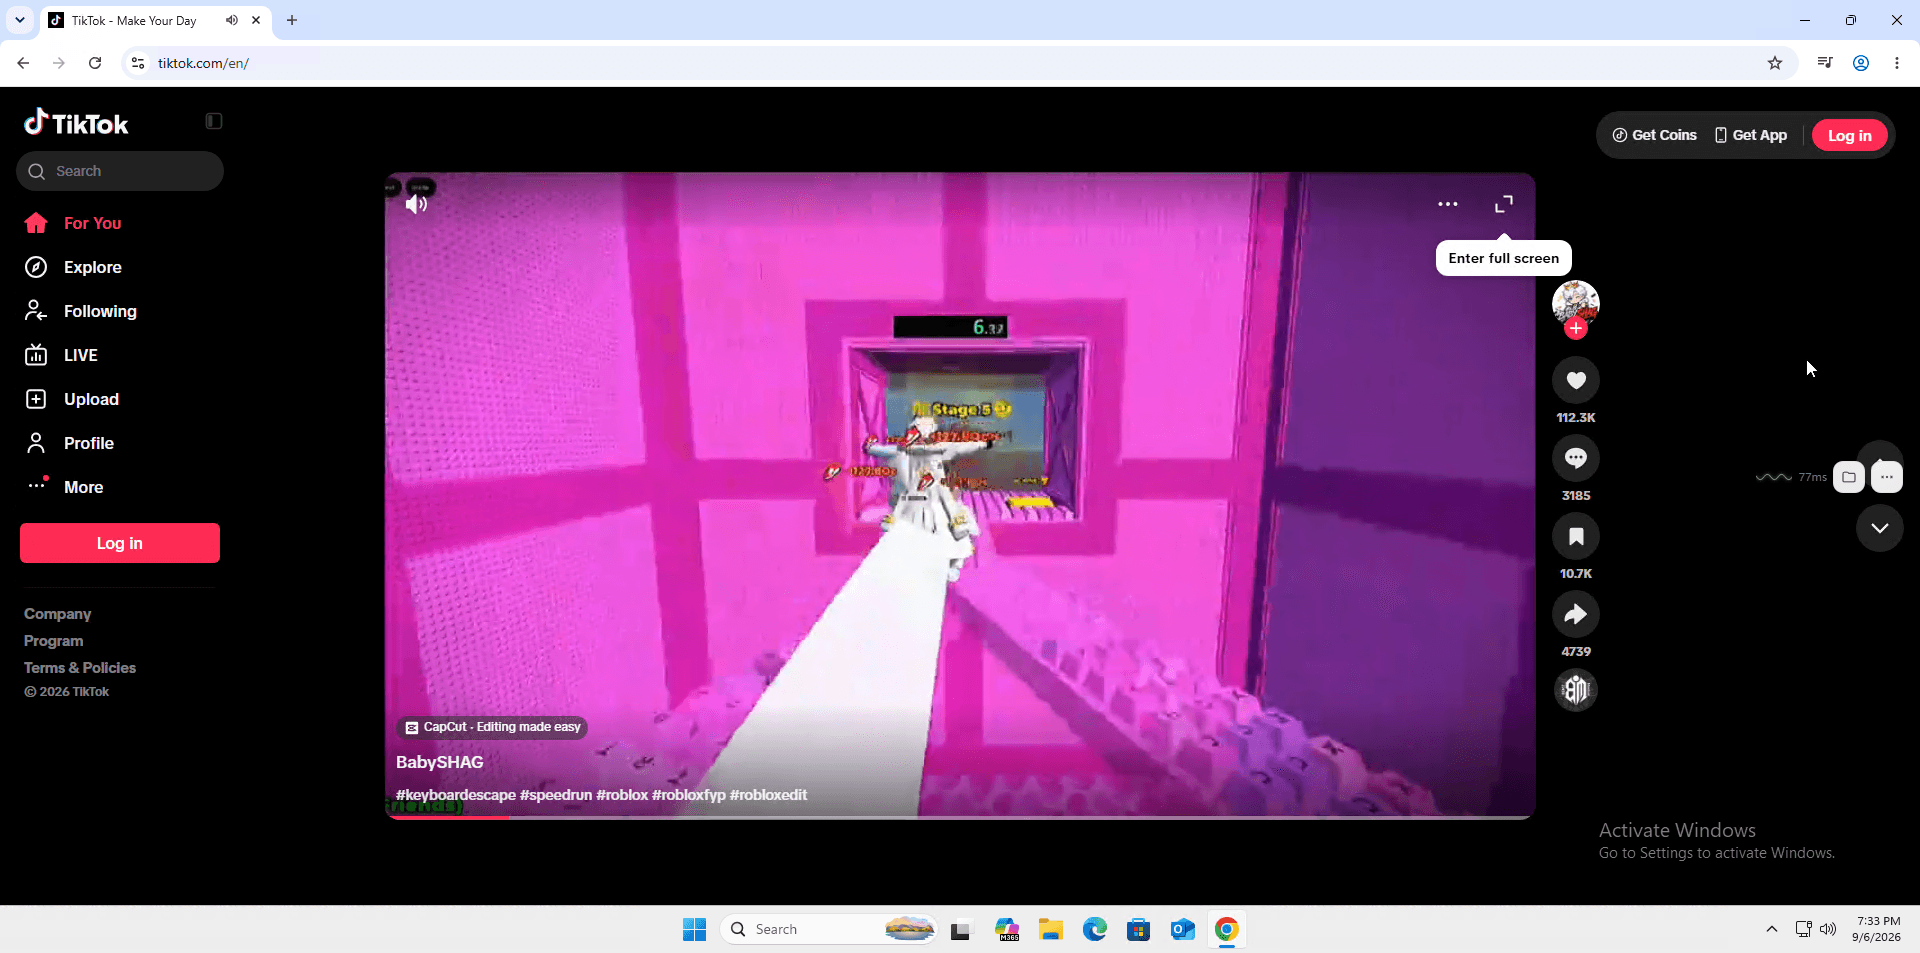1920x953 pixels.
Task: Go to next video with down chevron
Action: point(1880,528)
